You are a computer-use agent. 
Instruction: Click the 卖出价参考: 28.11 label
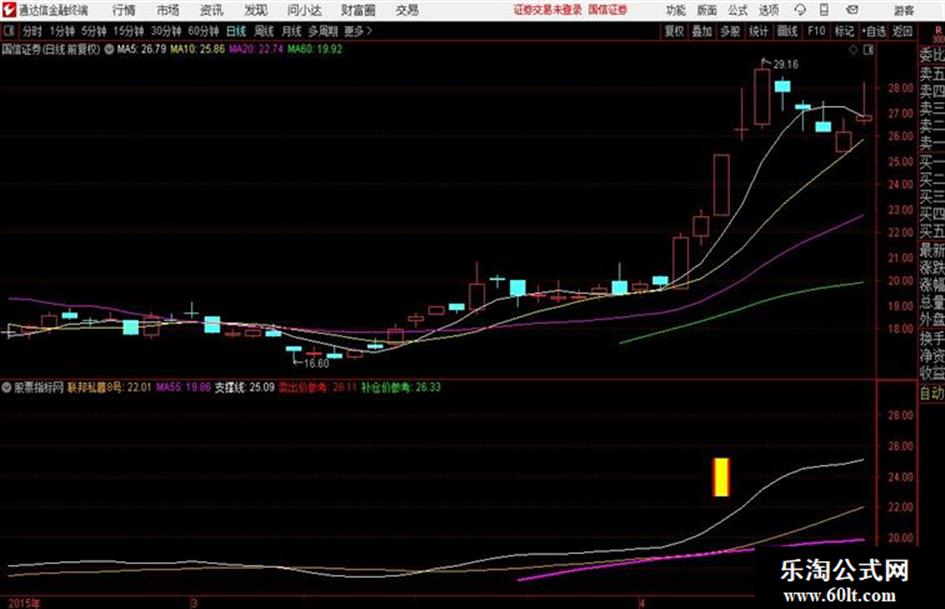318,387
